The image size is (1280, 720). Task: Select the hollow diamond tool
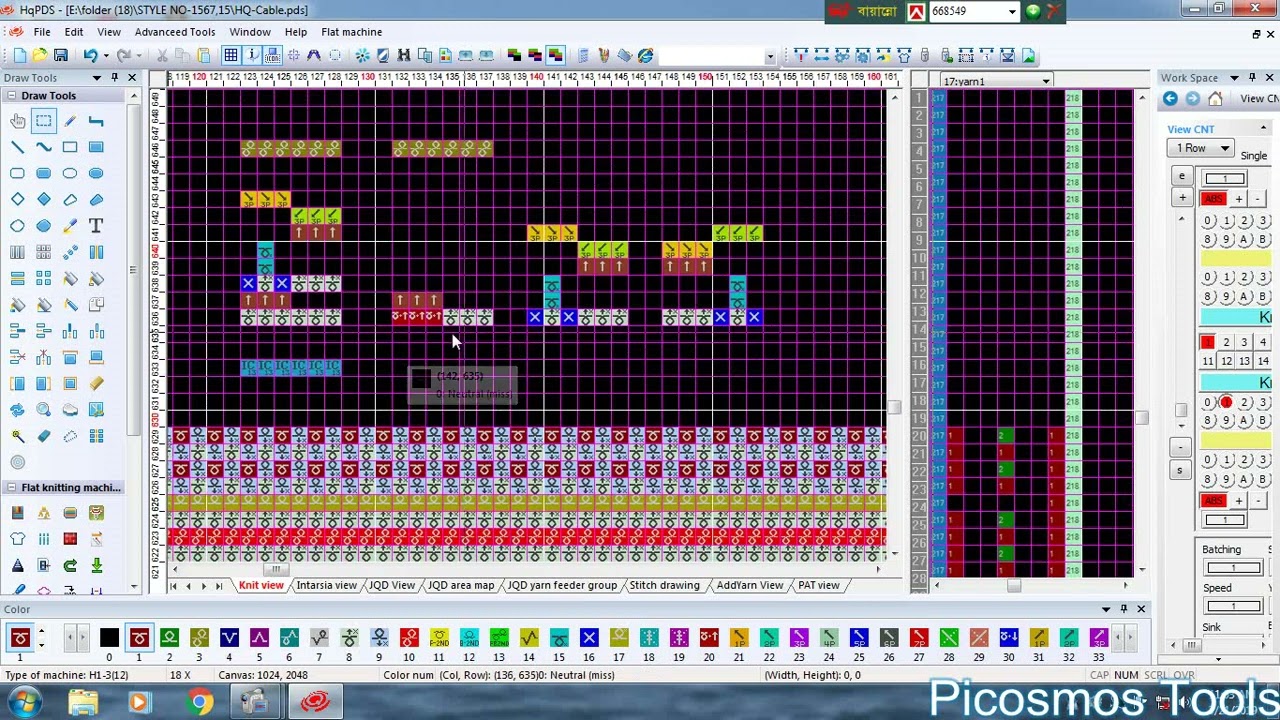[18, 199]
